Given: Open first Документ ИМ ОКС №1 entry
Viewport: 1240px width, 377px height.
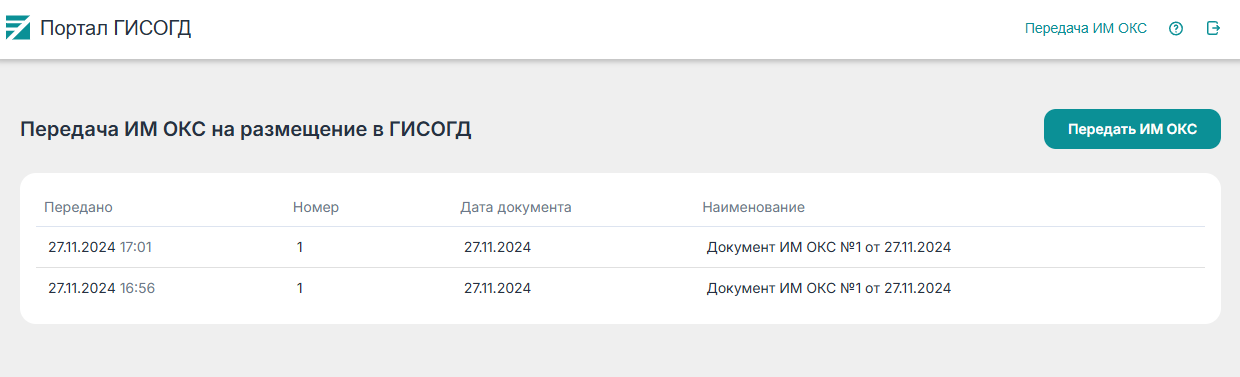Looking at the screenshot, I should pyautogui.click(x=829, y=247).
